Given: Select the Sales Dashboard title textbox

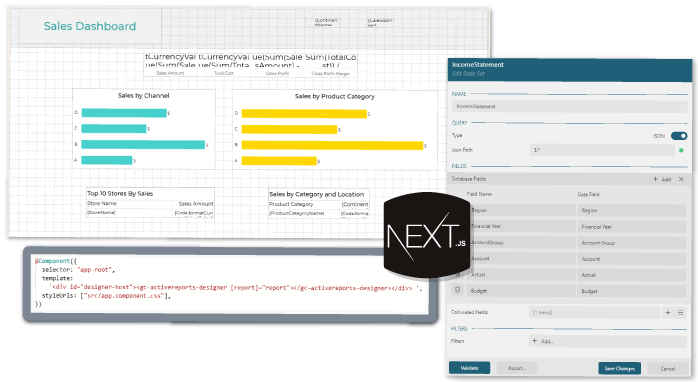Looking at the screenshot, I should 90,26.
